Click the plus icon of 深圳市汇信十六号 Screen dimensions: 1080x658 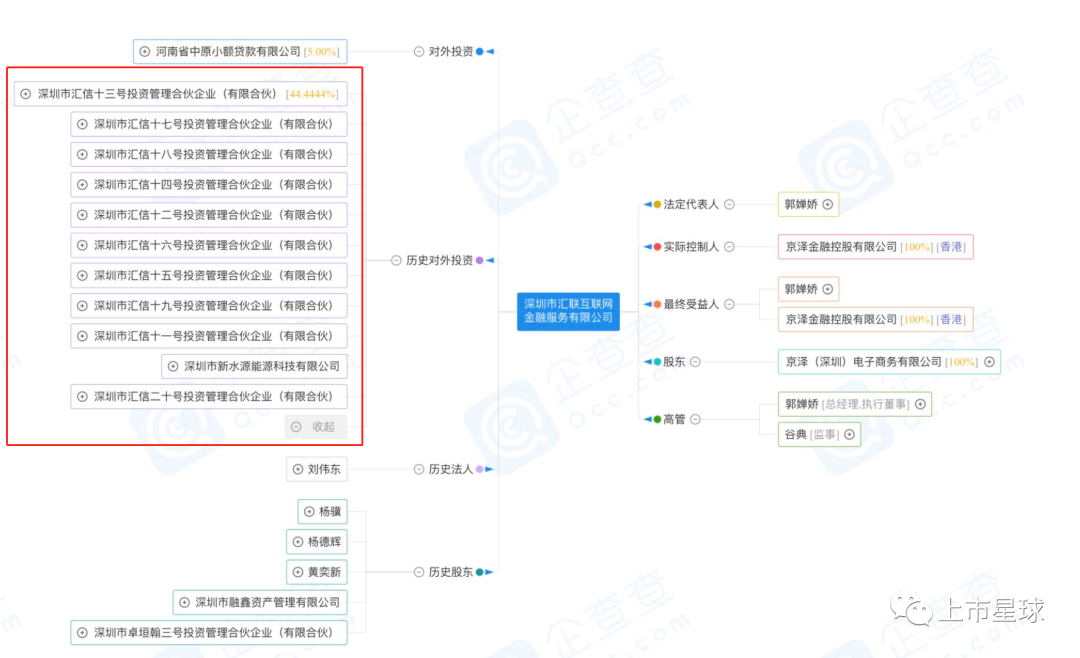[82, 245]
